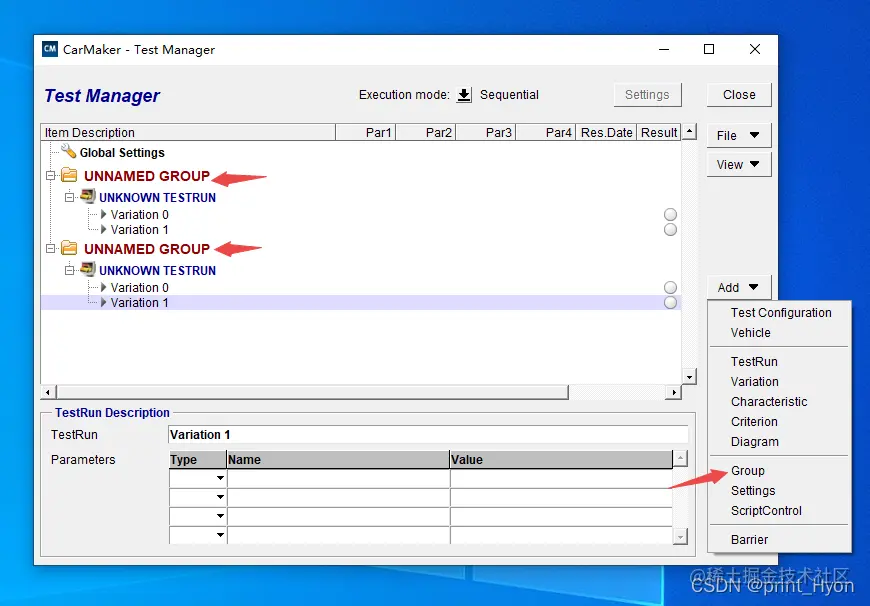Viewport: 870px width, 606px height.
Task: Expand triangle of highlighted Variation 1
Action: click(x=103, y=302)
